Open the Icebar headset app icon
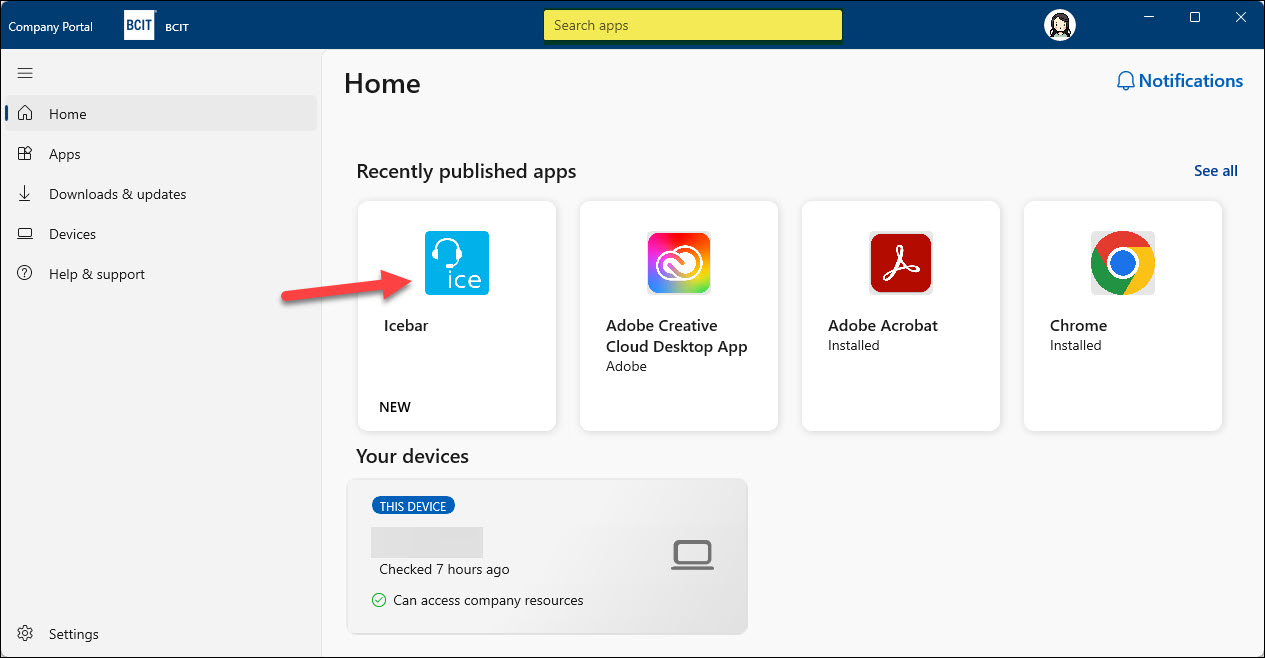Image resolution: width=1265 pixels, height=658 pixels. tap(457, 263)
